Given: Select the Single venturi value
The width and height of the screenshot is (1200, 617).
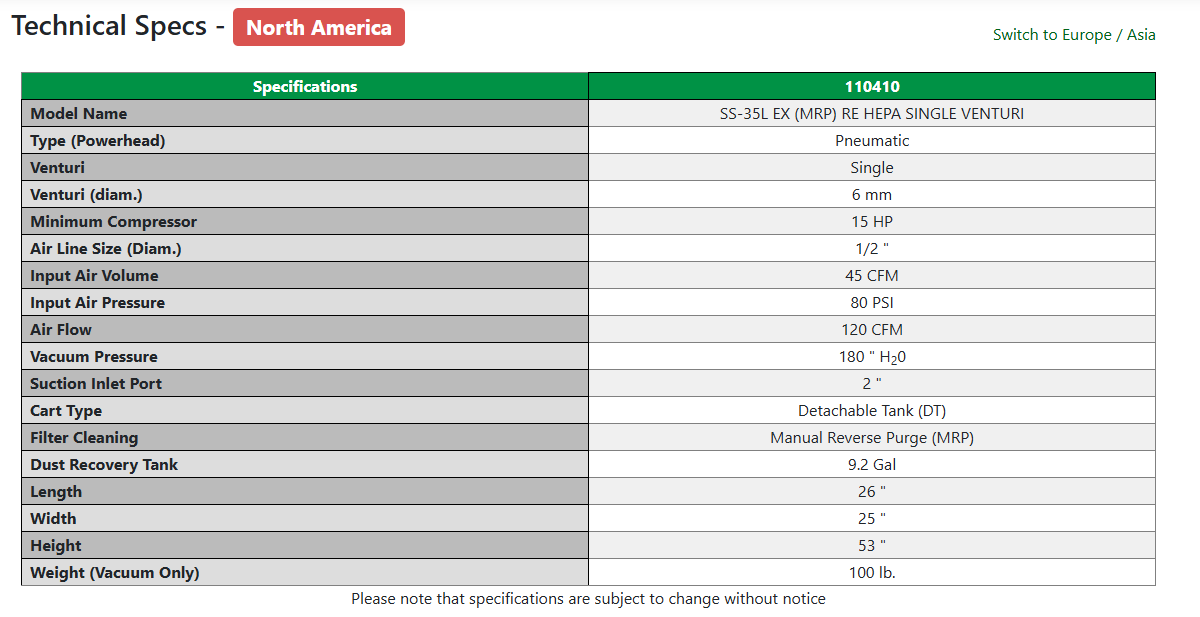Looking at the screenshot, I should [872, 168].
